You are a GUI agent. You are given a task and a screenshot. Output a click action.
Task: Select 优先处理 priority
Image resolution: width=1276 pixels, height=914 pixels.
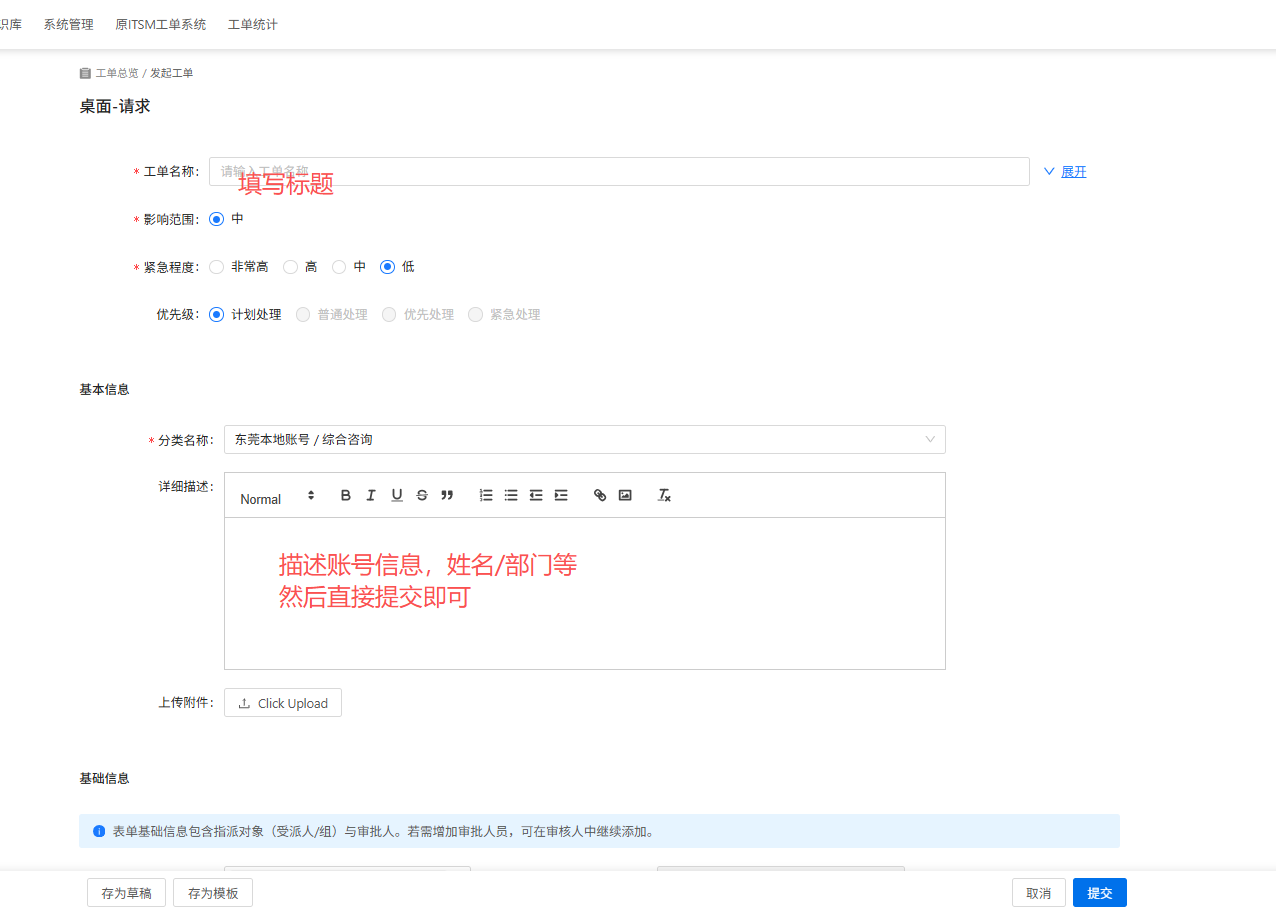(388, 315)
